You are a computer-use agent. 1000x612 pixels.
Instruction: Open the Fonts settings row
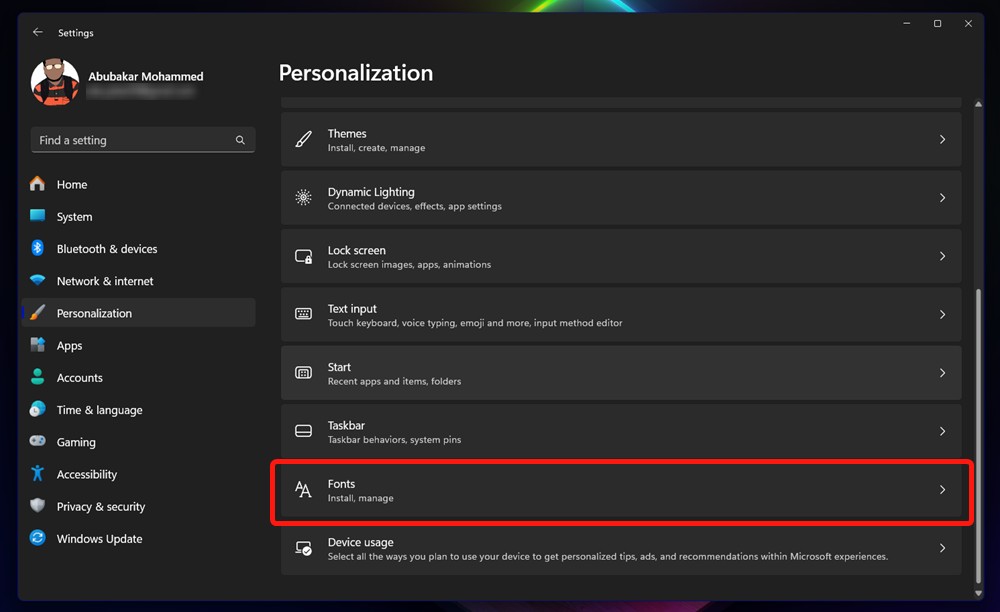tap(620, 490)
